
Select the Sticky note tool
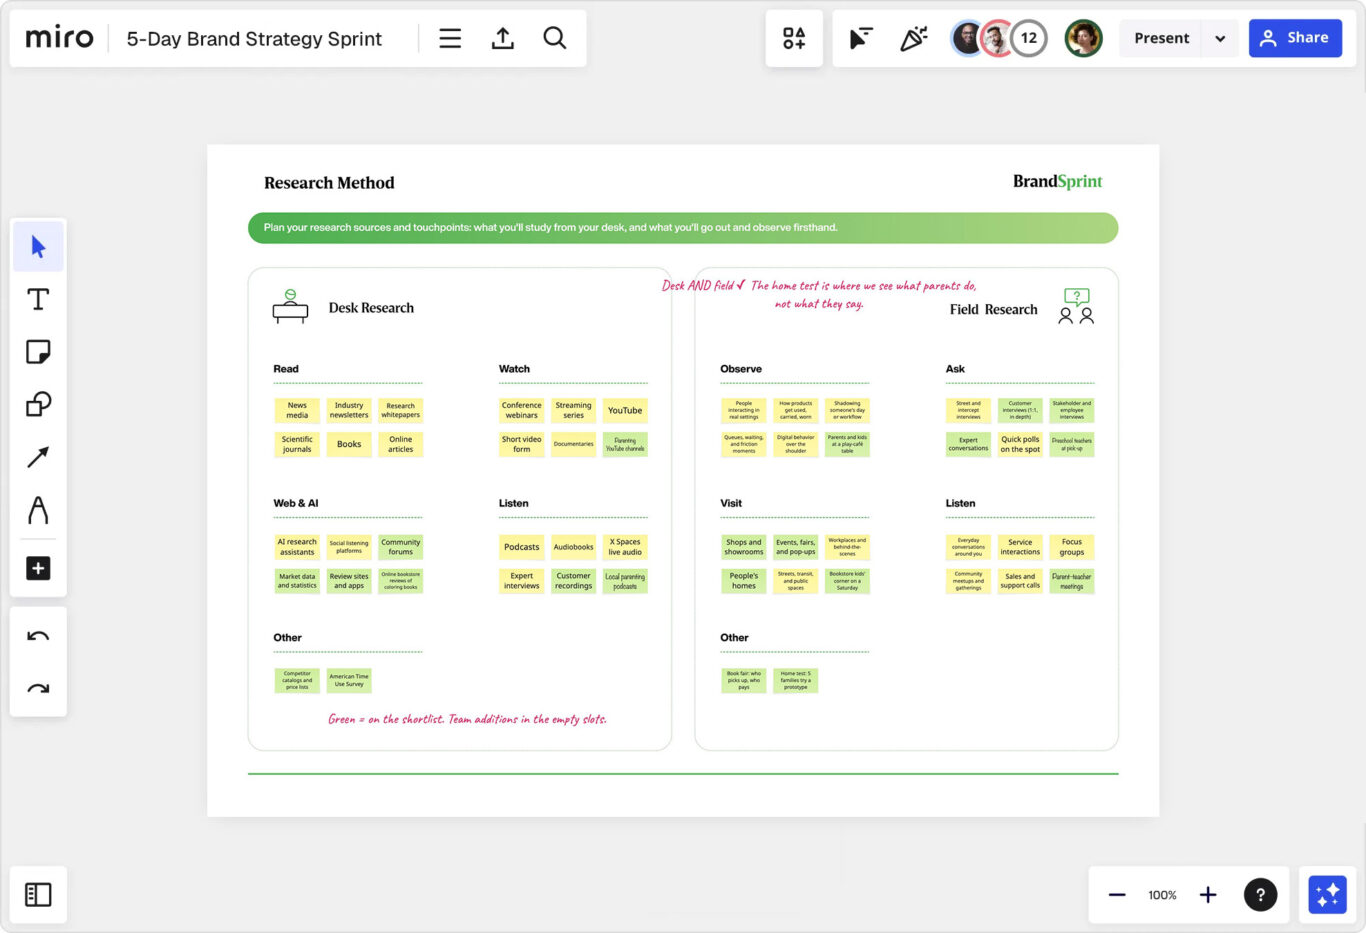click(x=38, y=352)
